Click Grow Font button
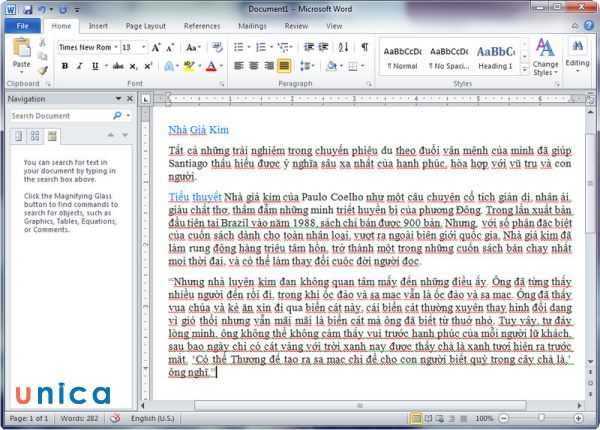 click(x=156, y=47)
